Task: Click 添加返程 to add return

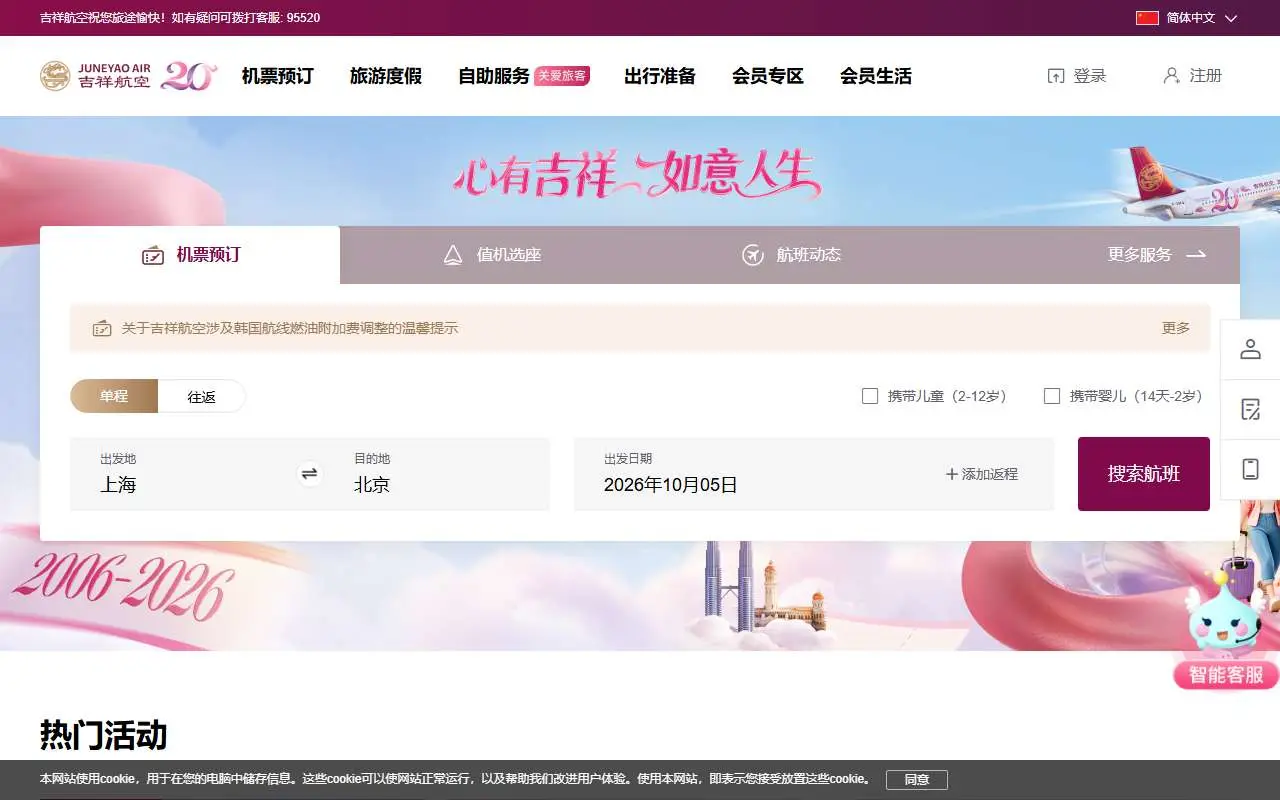Action: tap(982, 474)
